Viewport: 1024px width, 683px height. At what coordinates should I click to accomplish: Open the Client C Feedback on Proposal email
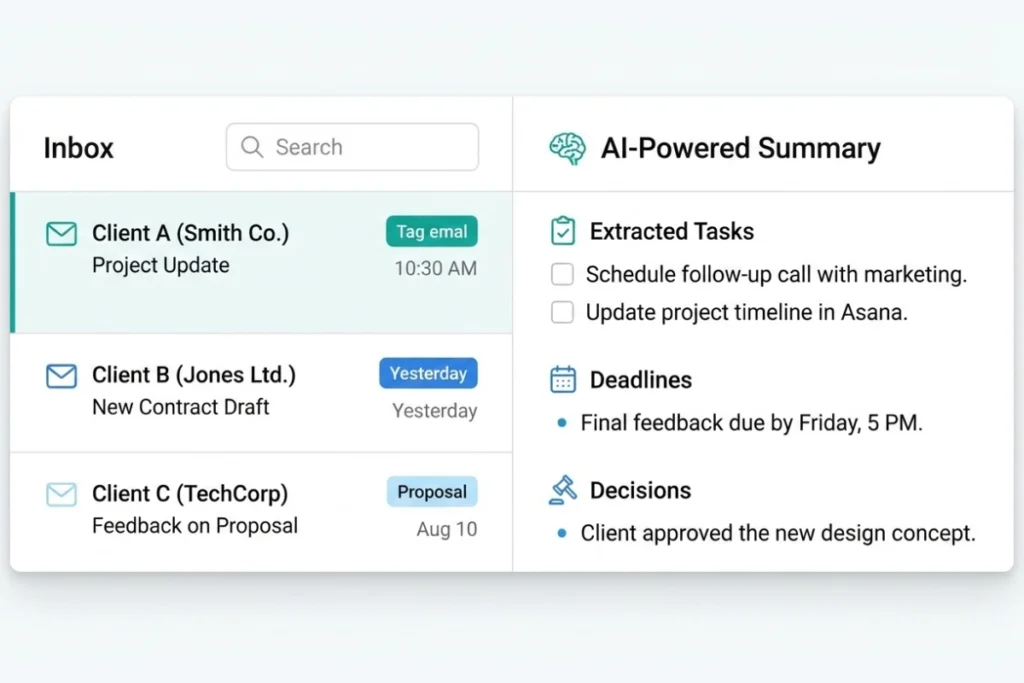coord(193,510)
